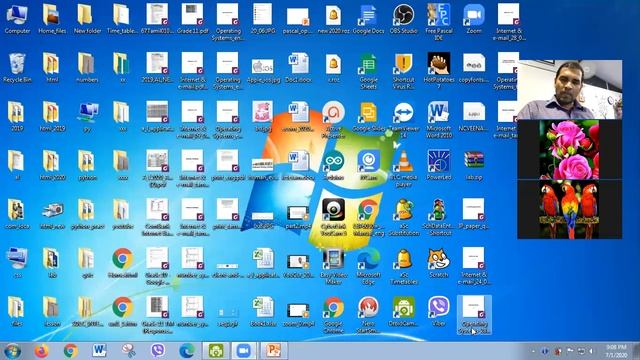Select the PowerLed shortcut
The width and height of the screenshot is (640, 360).
tap(439, 165)
